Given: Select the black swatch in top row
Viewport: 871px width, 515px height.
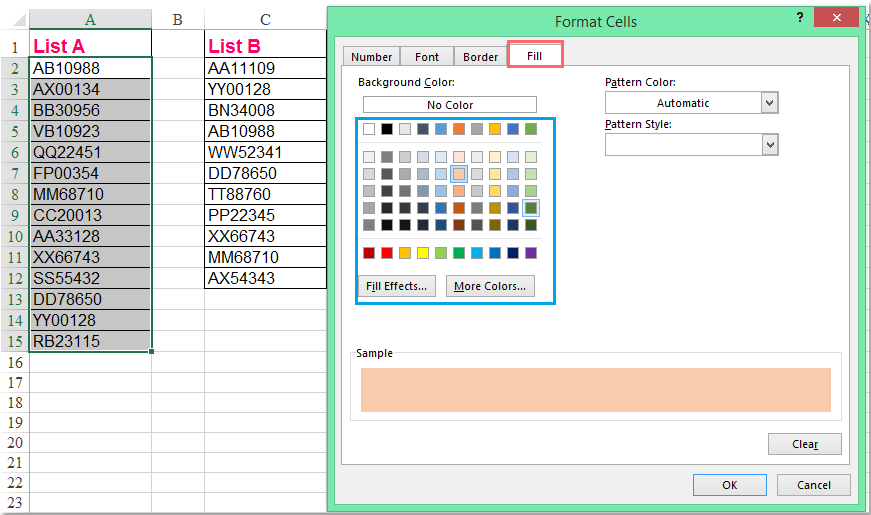Looking at the screenshot, I should (387, 129).
